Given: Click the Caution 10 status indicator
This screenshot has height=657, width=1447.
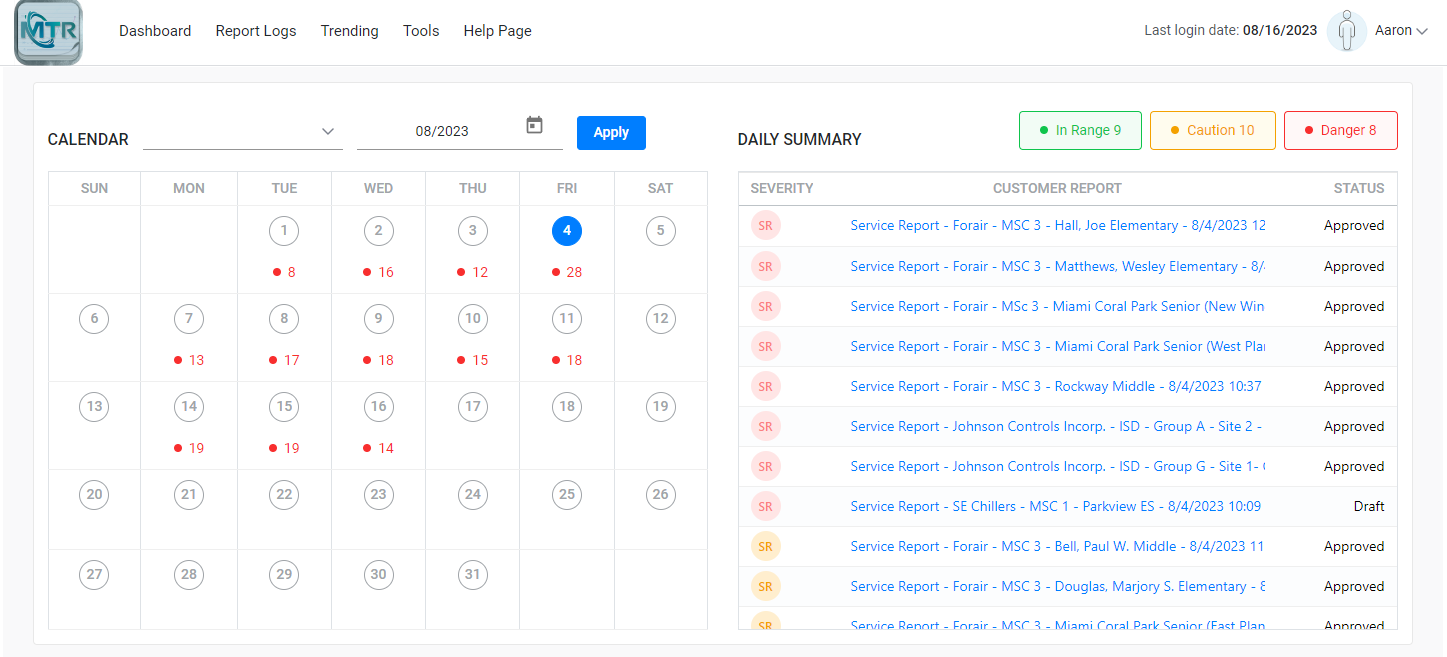Looking at the screenshot, I should click(x=1212, y=130).
